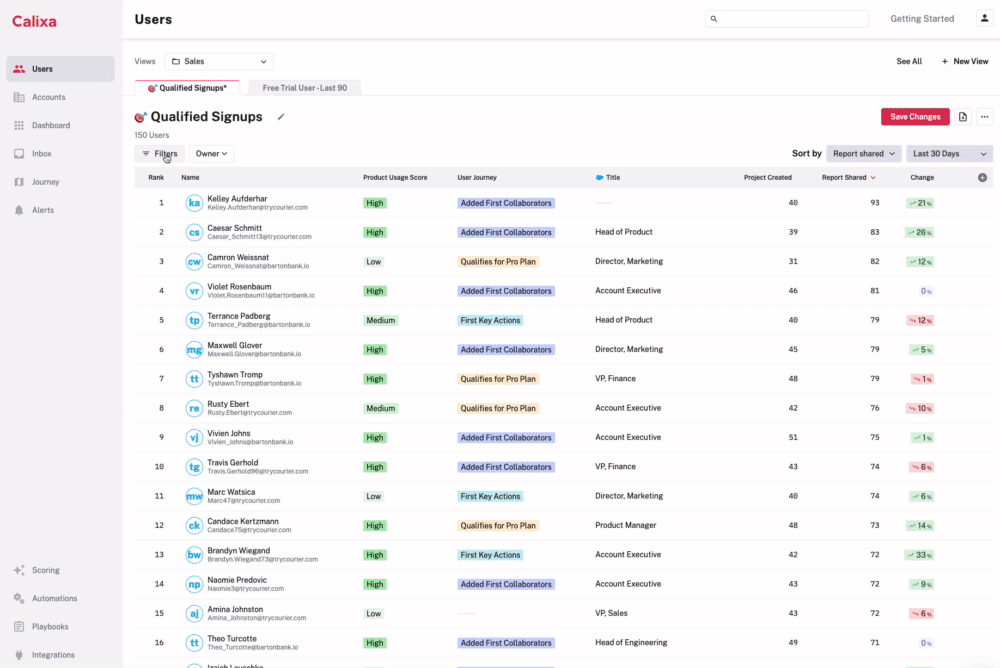Open Theo Turcotte user name
Screen dimensions: 1000x668
pos(232,639)
